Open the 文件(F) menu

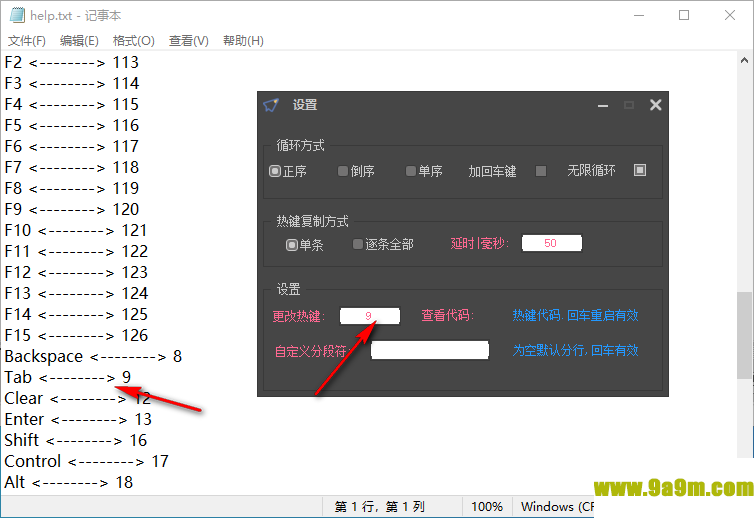(x=27, y=41)
